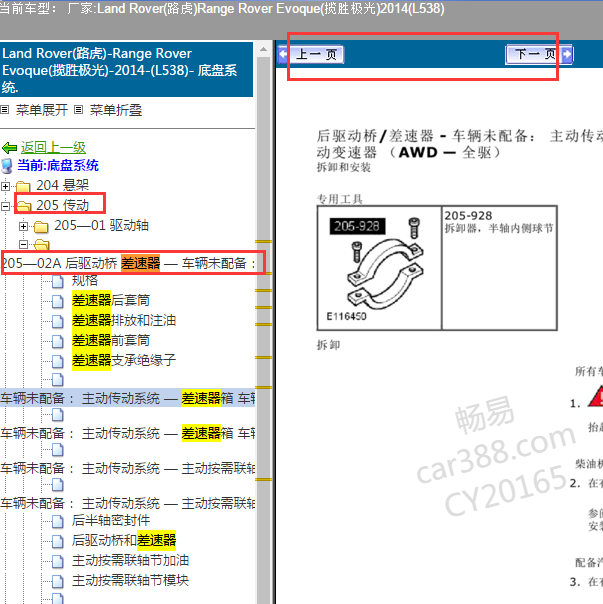Viewport: 603px width, 604px height.
Task: Open the 差速器后套筒 page
Action: click(x=111, y=300)
